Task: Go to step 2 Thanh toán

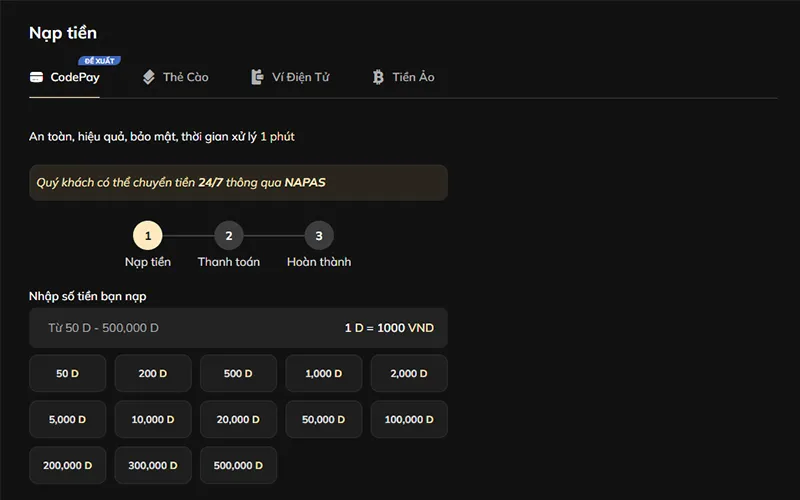Action: pyautogui.click(x=228, y=236)
